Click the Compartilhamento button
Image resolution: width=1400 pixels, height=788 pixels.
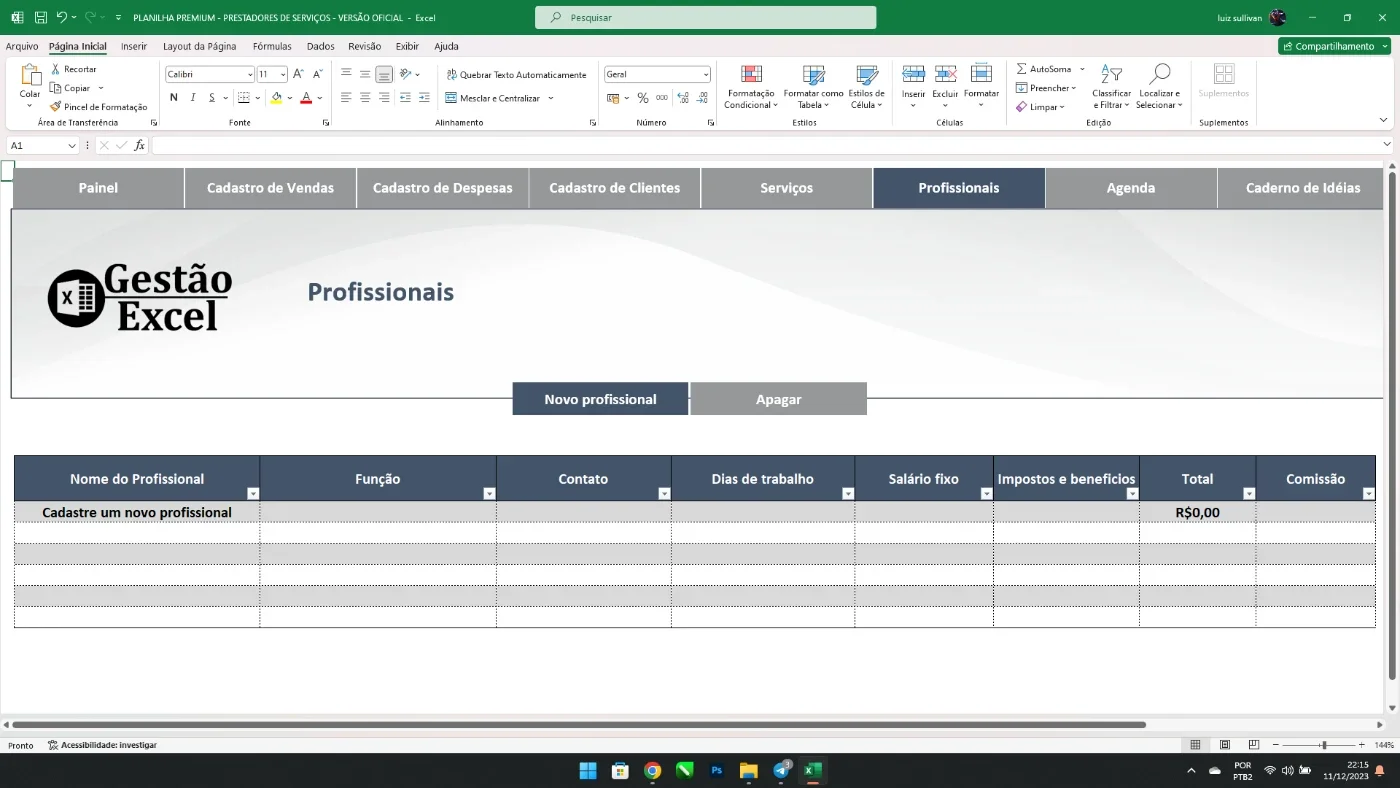(x=1334, y=46)
